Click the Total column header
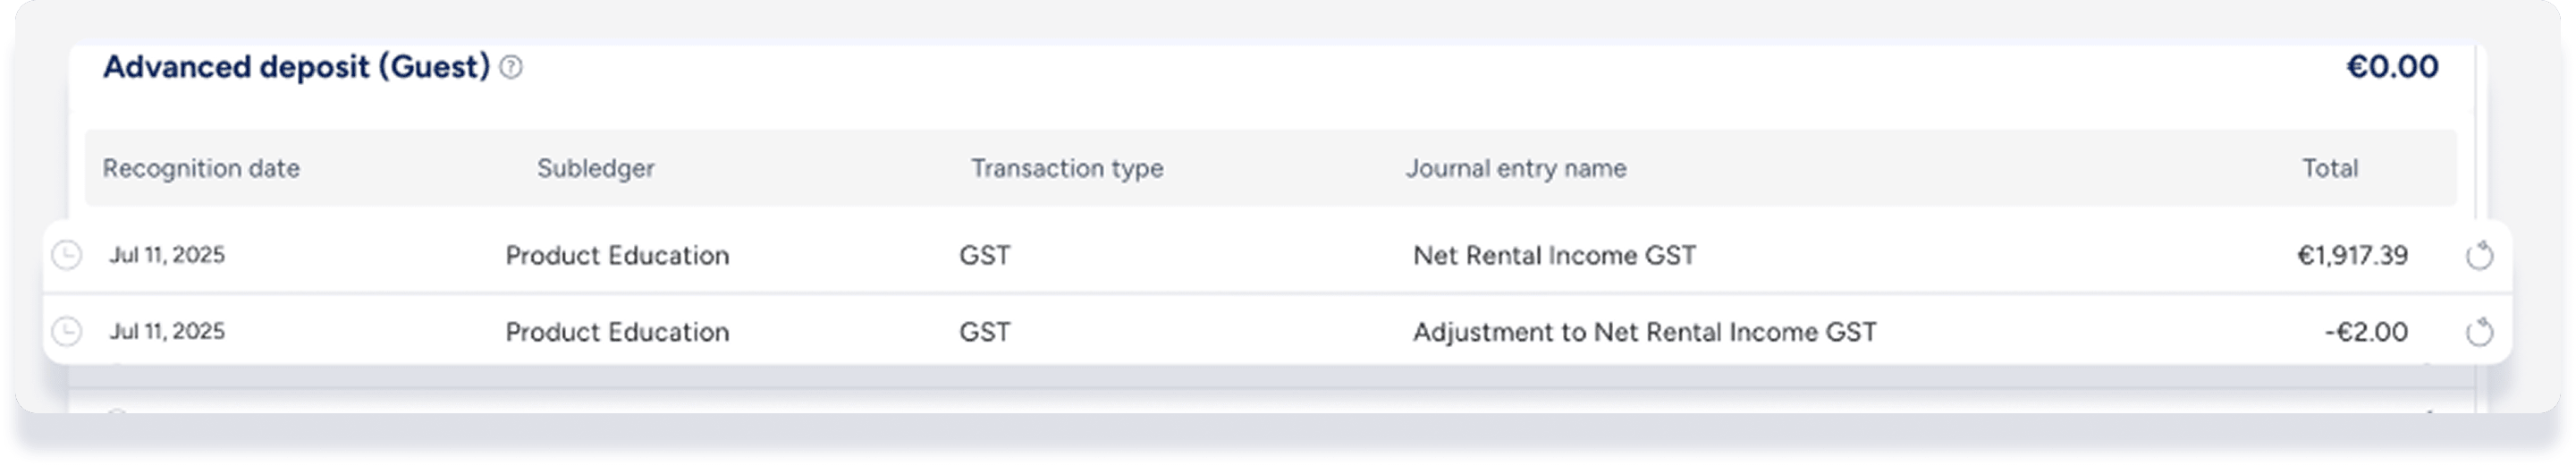The image size is (2576, 466). 2330,168
